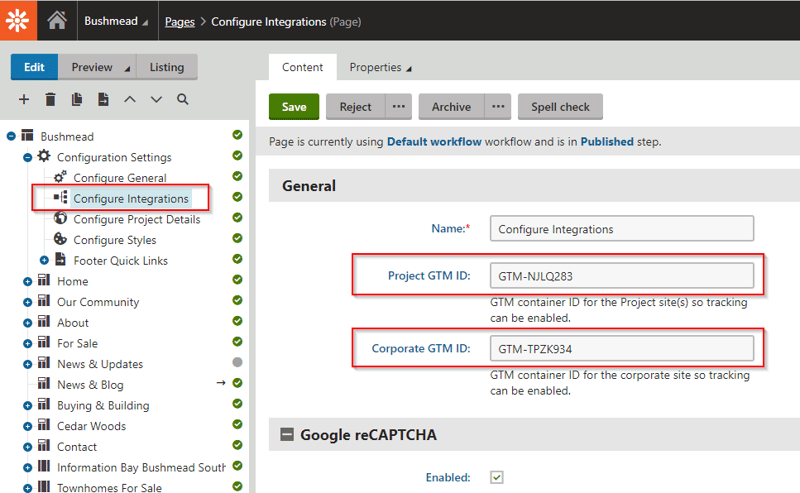The width and height of the screenshot is (800, 493).
Task: Click the page icon beside Cedar Woods
Action: [x=44, y=425]
